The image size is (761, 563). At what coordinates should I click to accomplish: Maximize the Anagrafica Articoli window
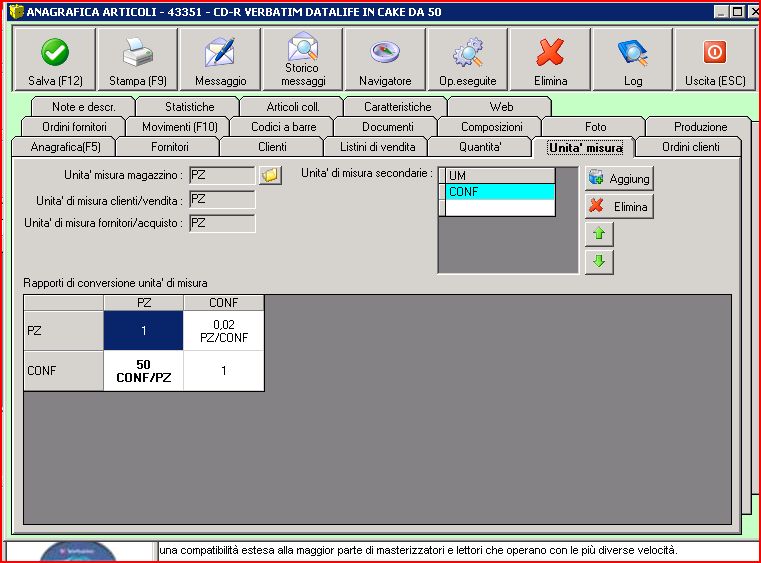coord(737,12)
